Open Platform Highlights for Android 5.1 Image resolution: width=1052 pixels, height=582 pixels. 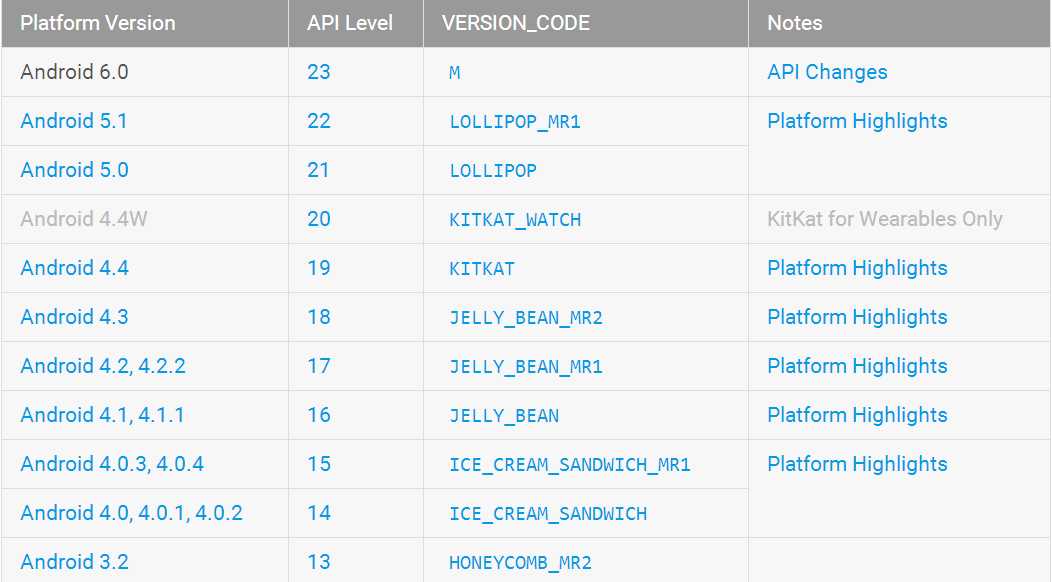857,121
